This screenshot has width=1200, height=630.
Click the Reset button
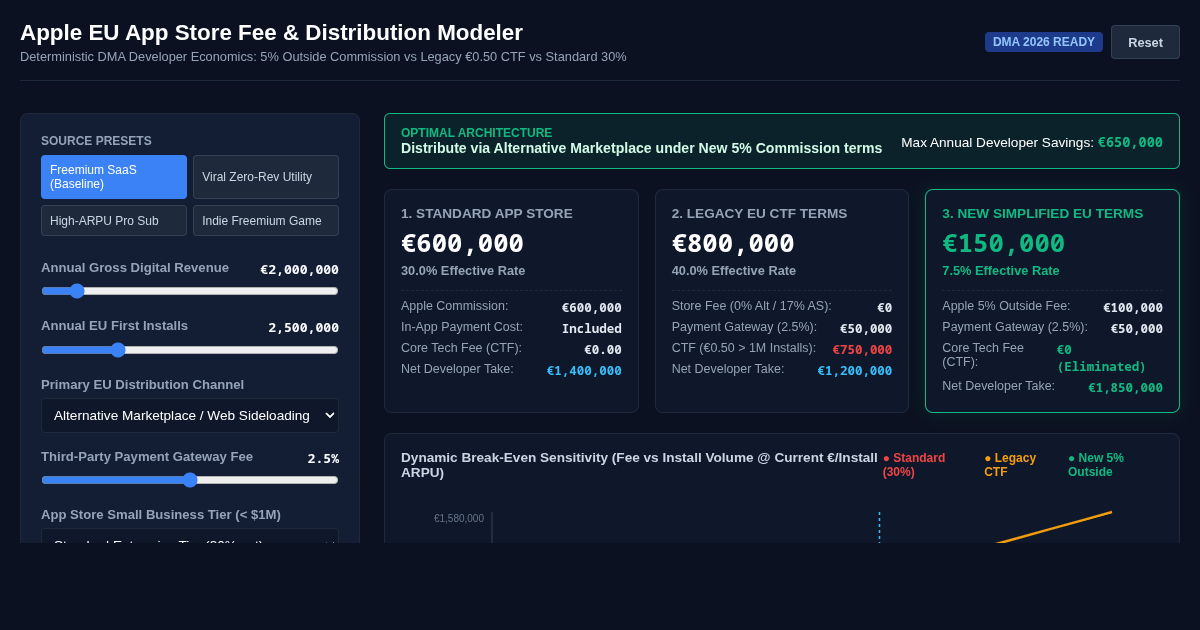[x=1145, y=42]
